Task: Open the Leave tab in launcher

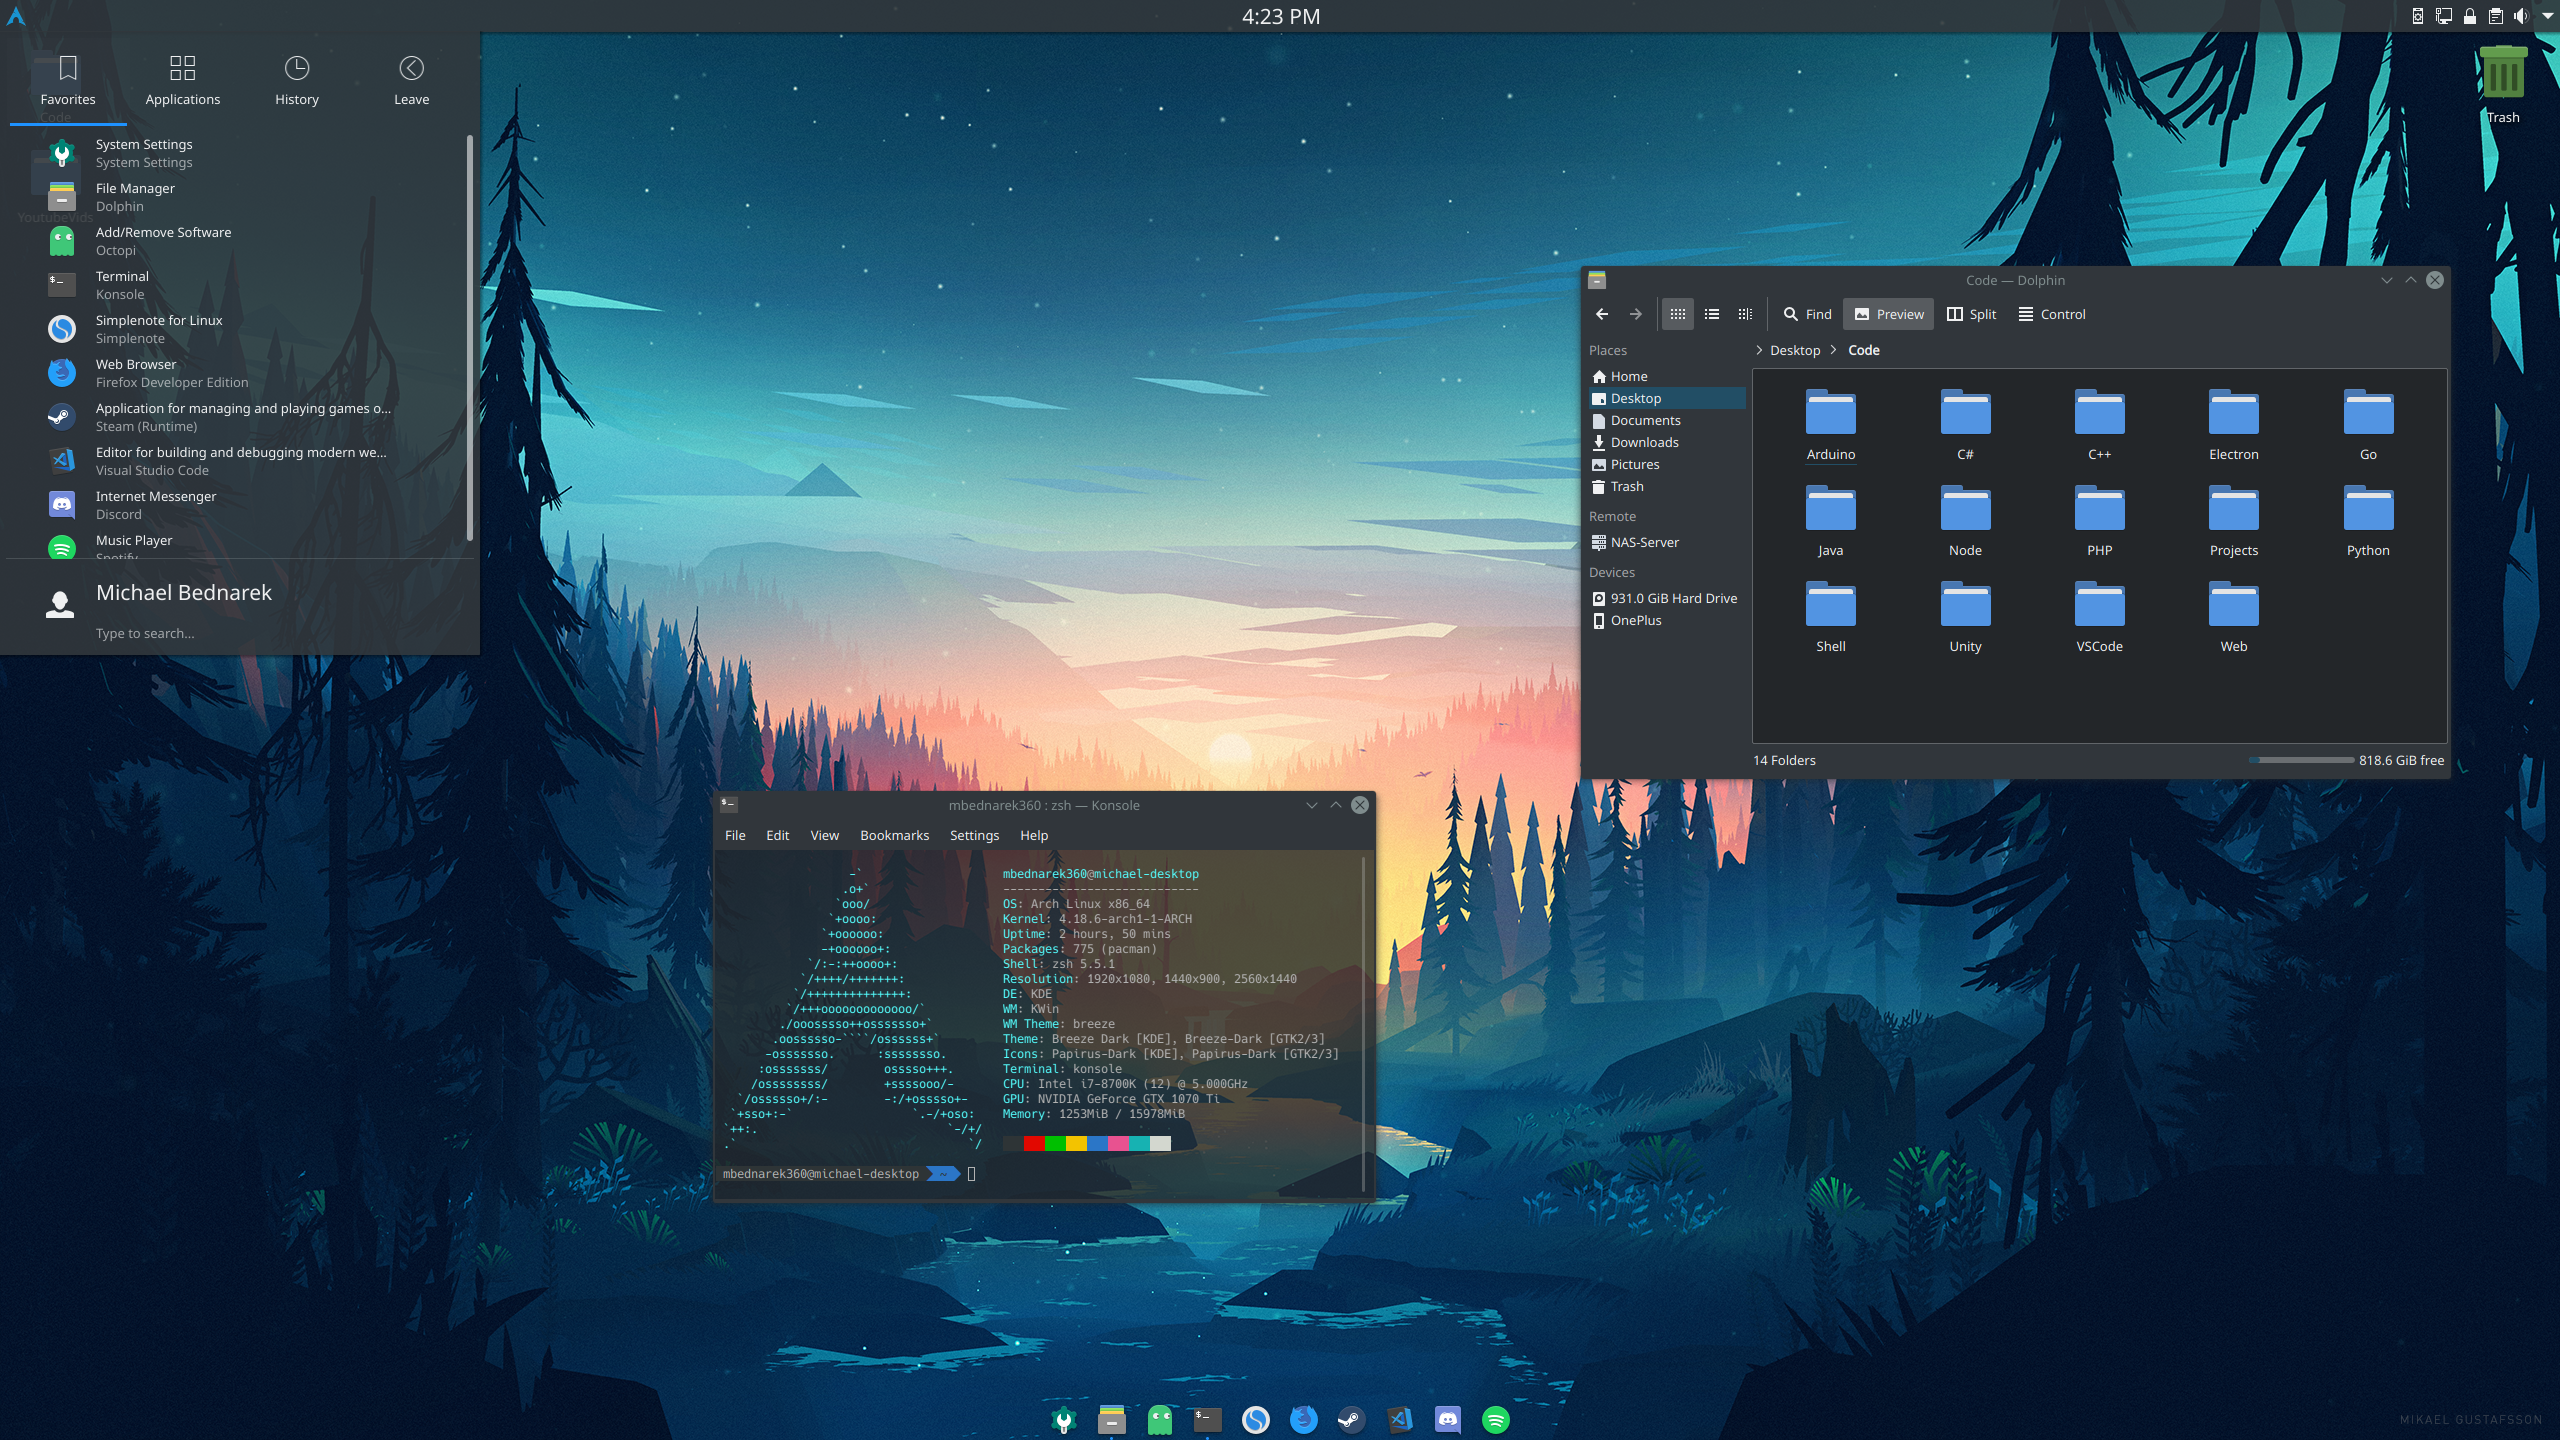Action: [411, 81]
